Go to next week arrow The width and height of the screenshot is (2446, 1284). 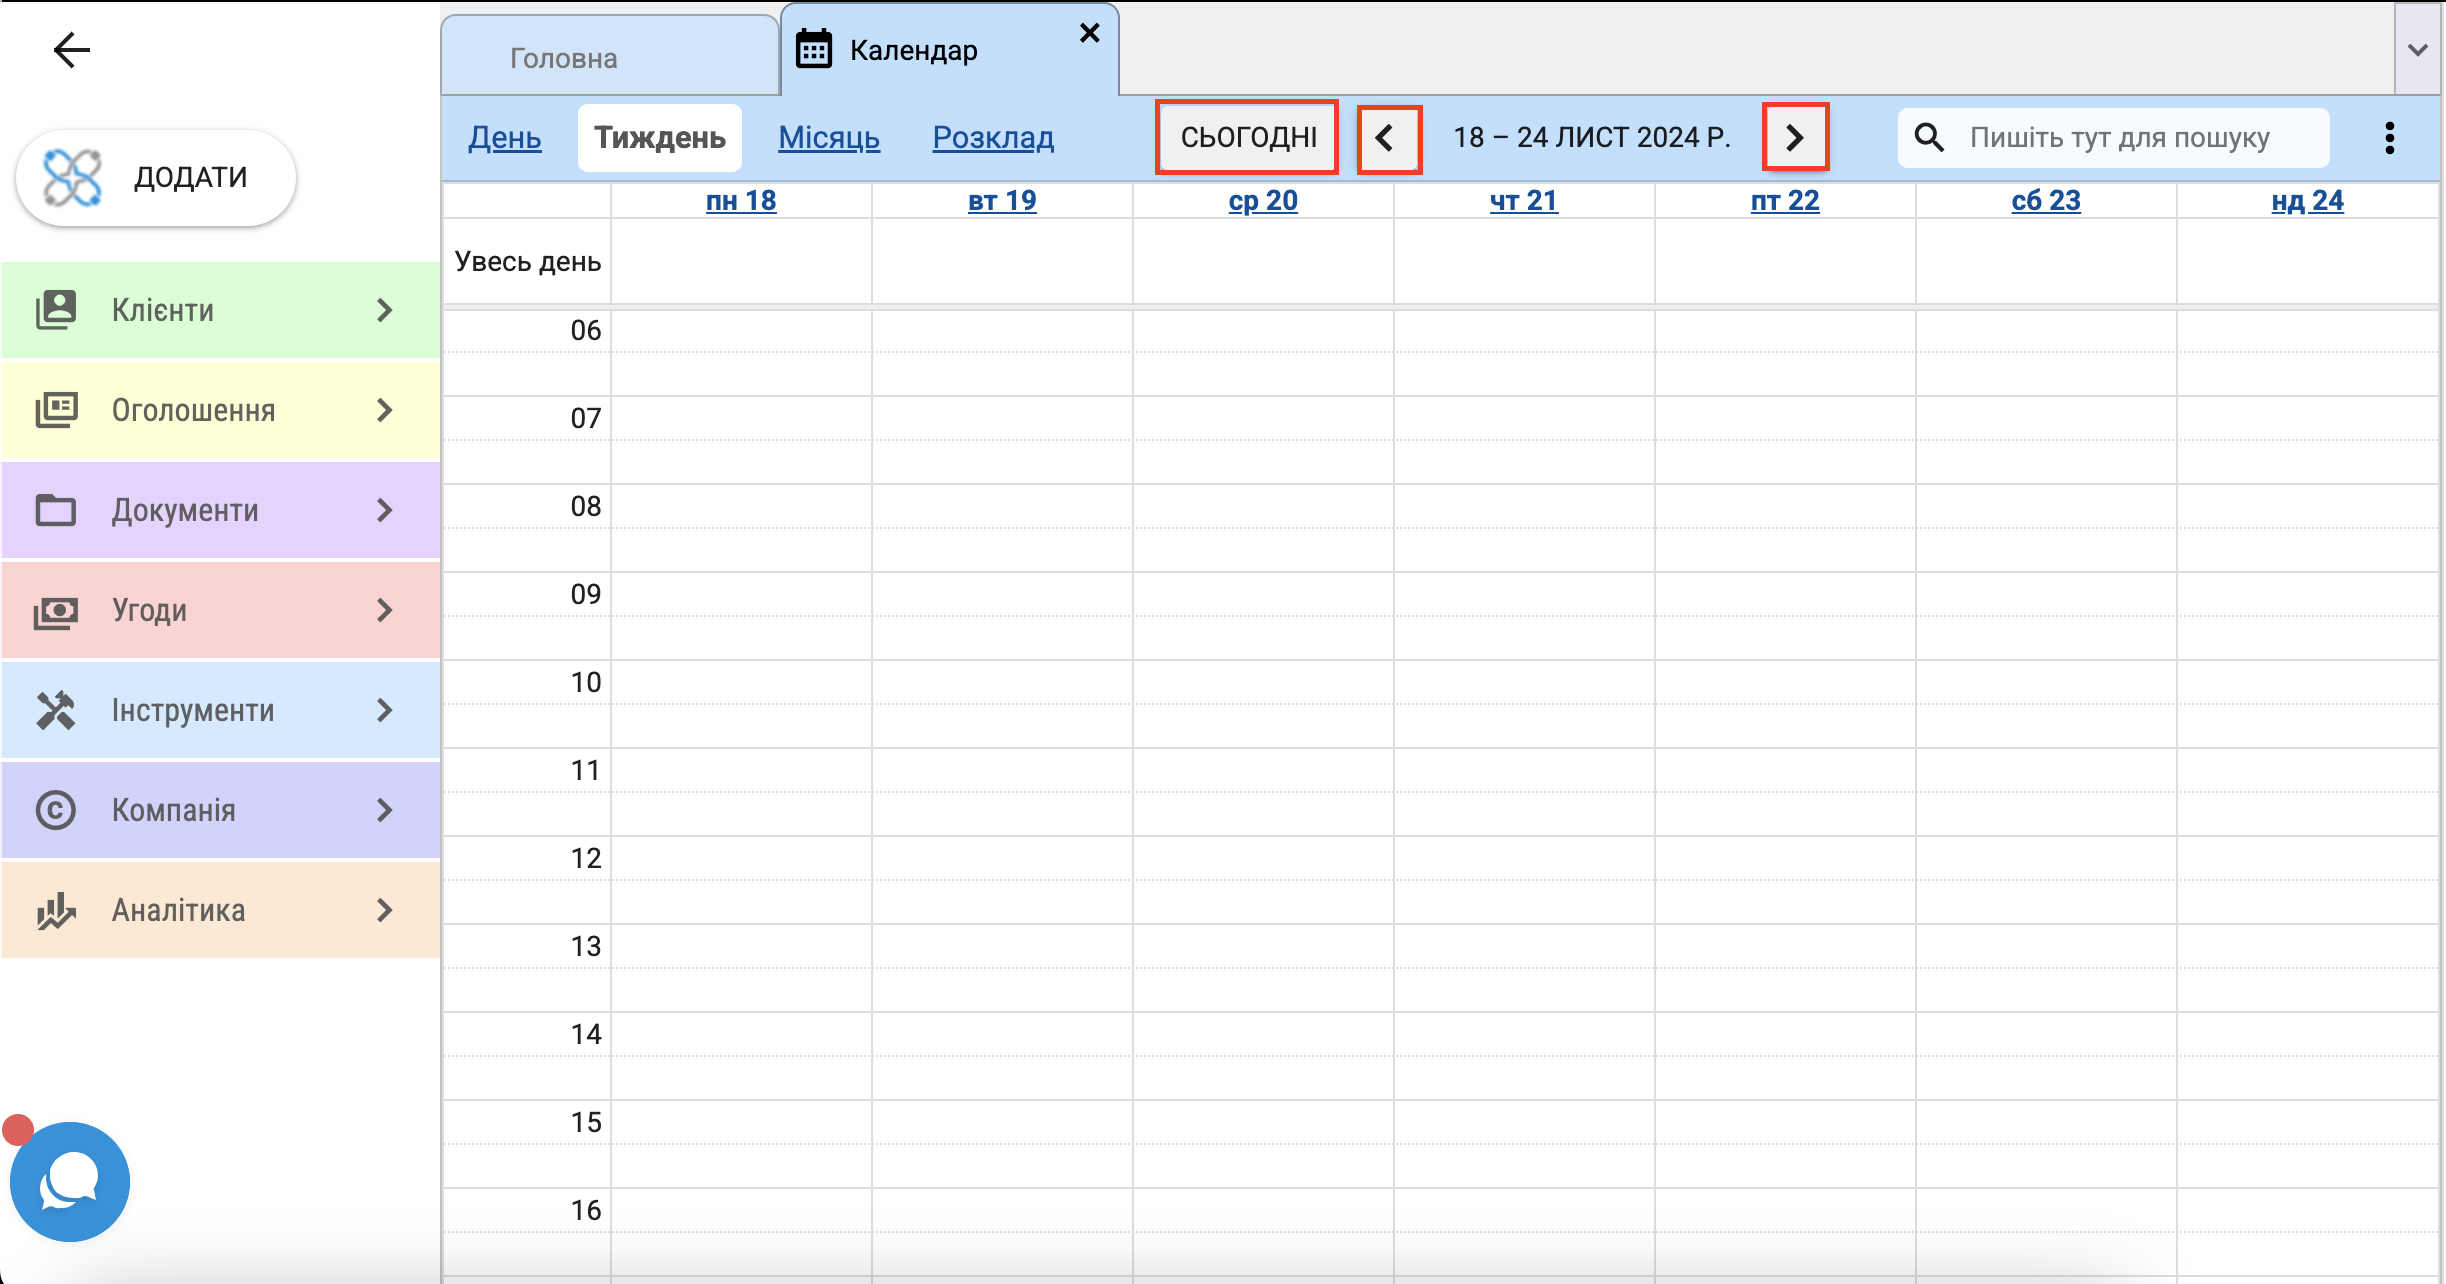[x=1795, y=138]
